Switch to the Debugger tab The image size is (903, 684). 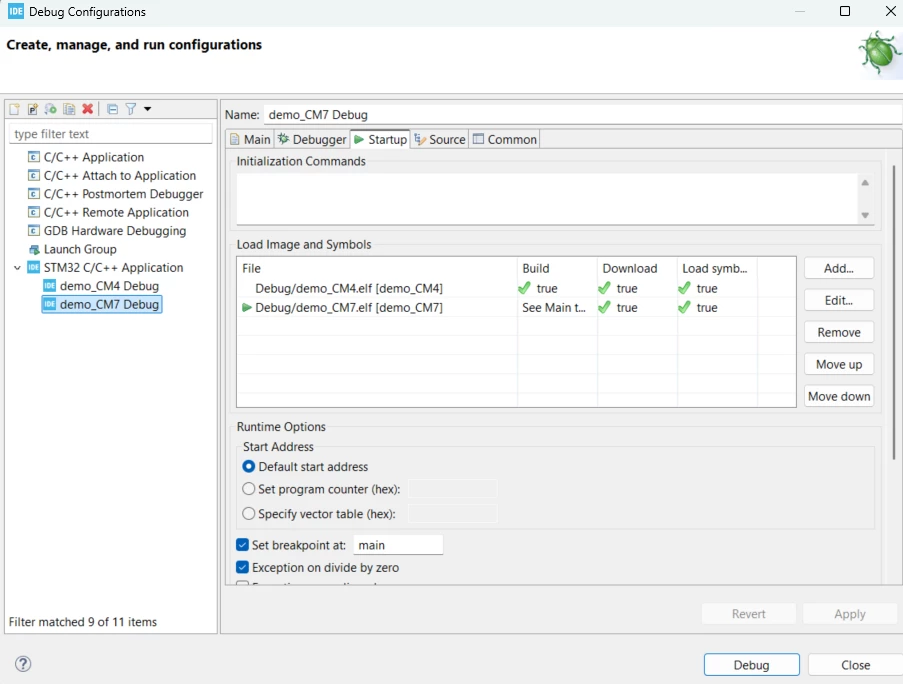pyautogui.click(x=312, y=139)
